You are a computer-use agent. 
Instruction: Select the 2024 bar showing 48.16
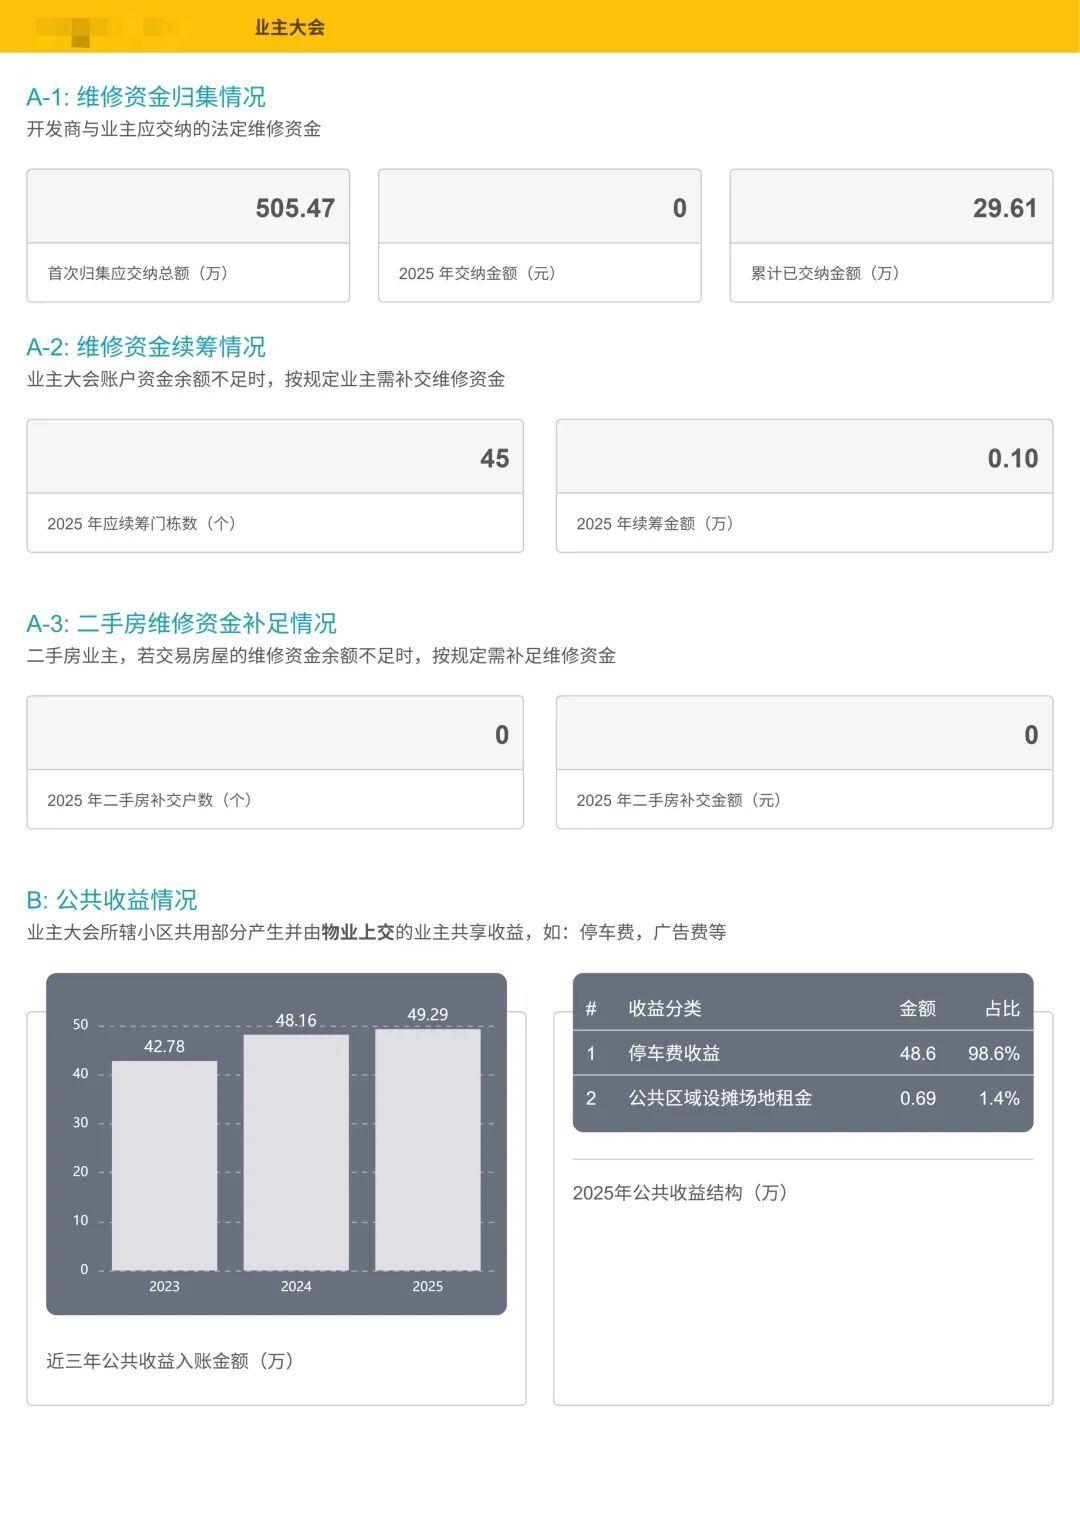click(296, 1152)
